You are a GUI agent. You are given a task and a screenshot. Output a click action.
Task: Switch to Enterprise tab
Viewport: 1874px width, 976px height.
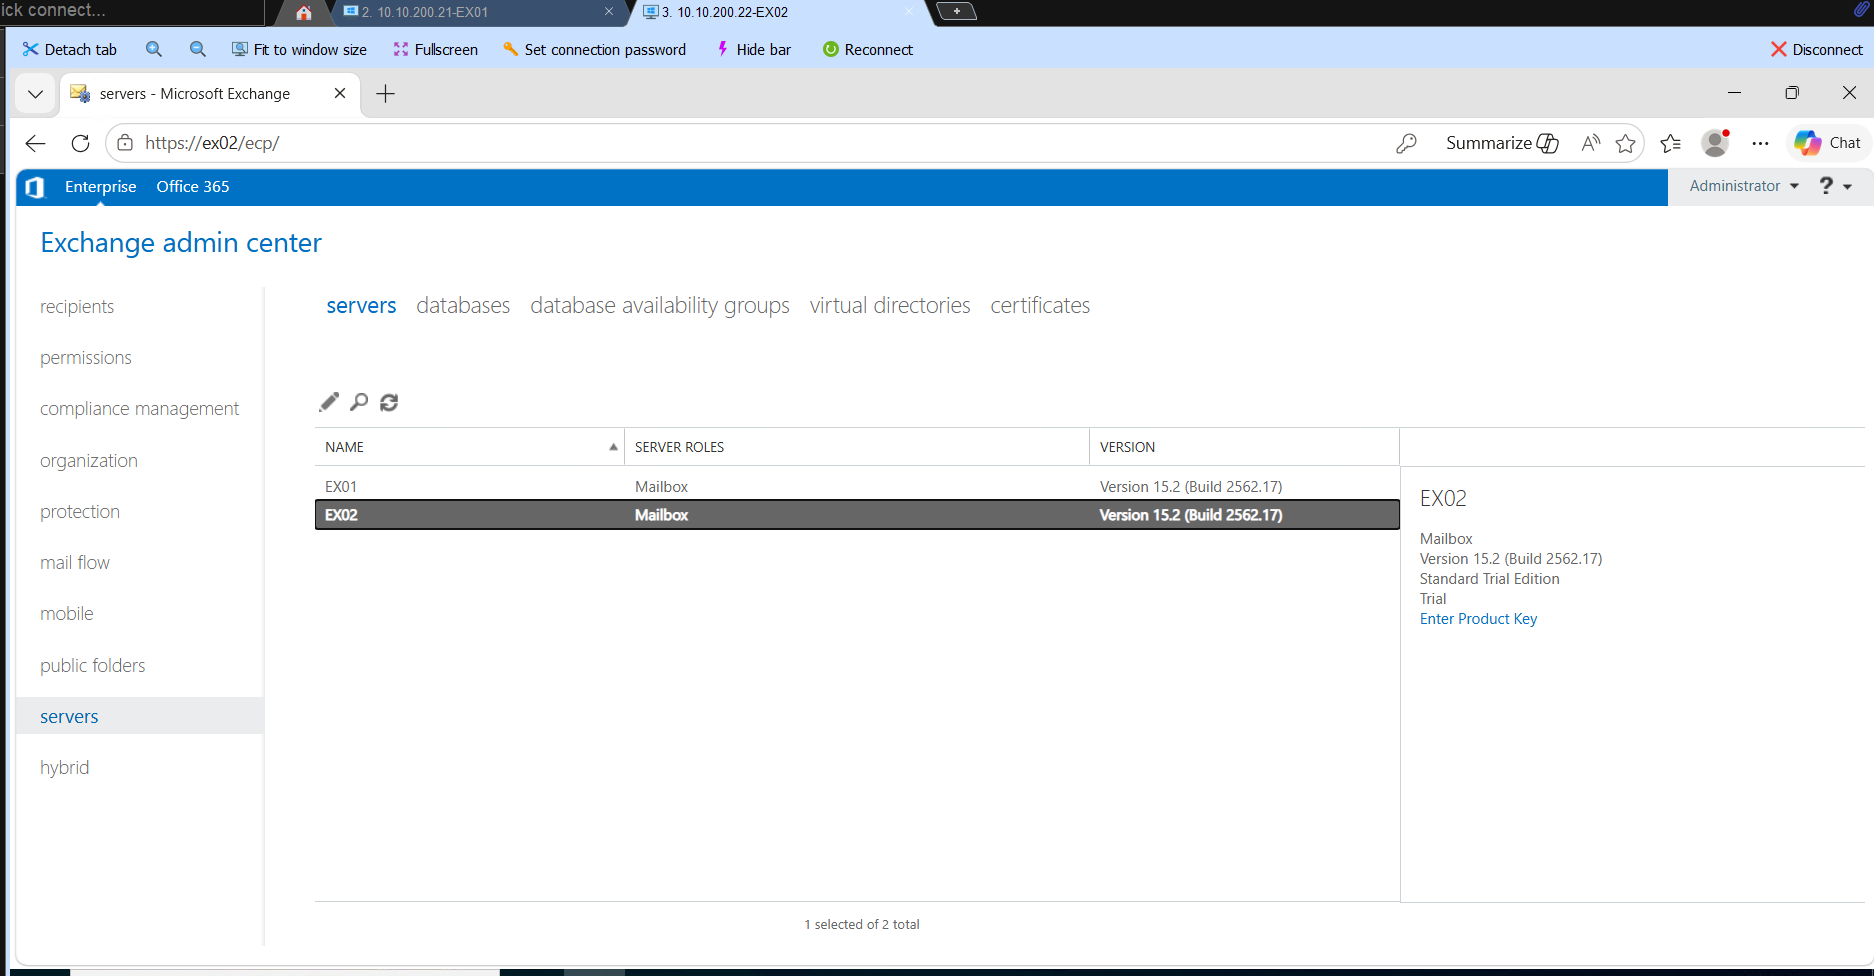tap(100, 186)
